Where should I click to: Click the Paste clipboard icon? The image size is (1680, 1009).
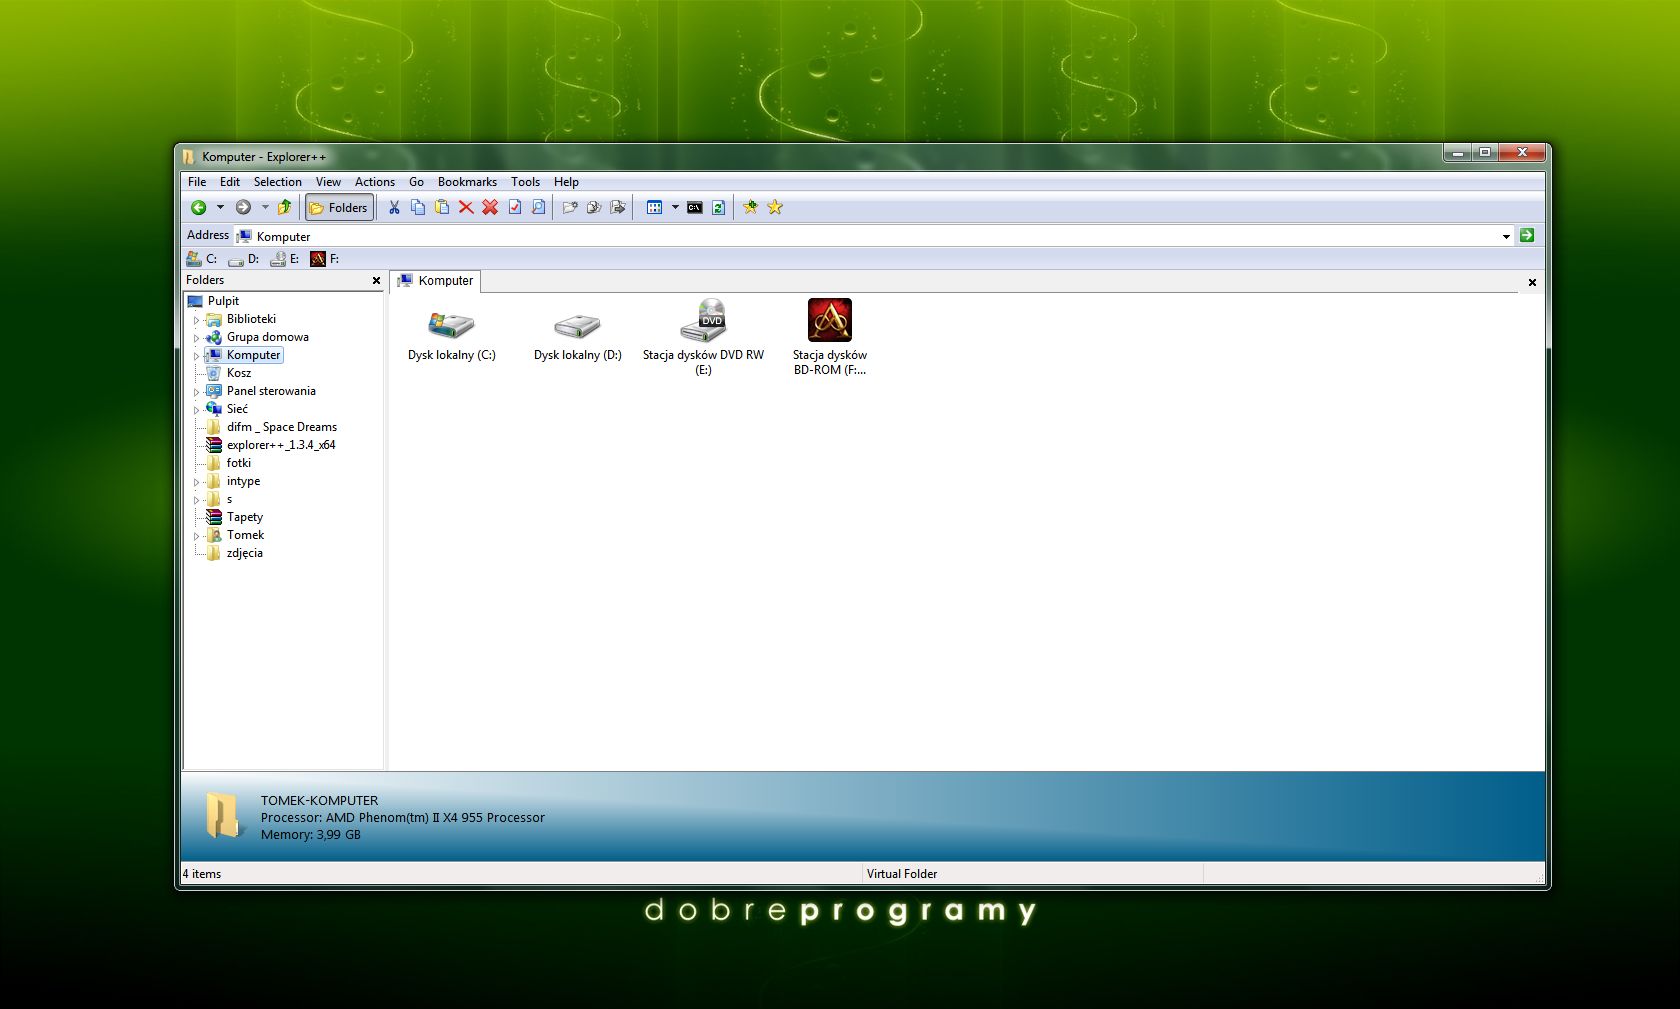(x=442, y=208)
